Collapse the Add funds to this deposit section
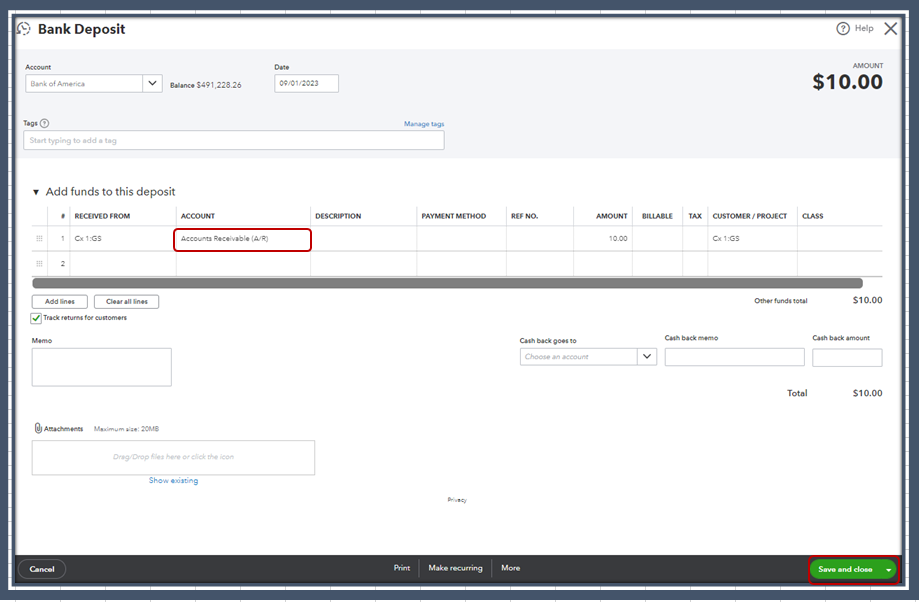The height and width of the screenshot is (602, 919). [x=35, y=192]
